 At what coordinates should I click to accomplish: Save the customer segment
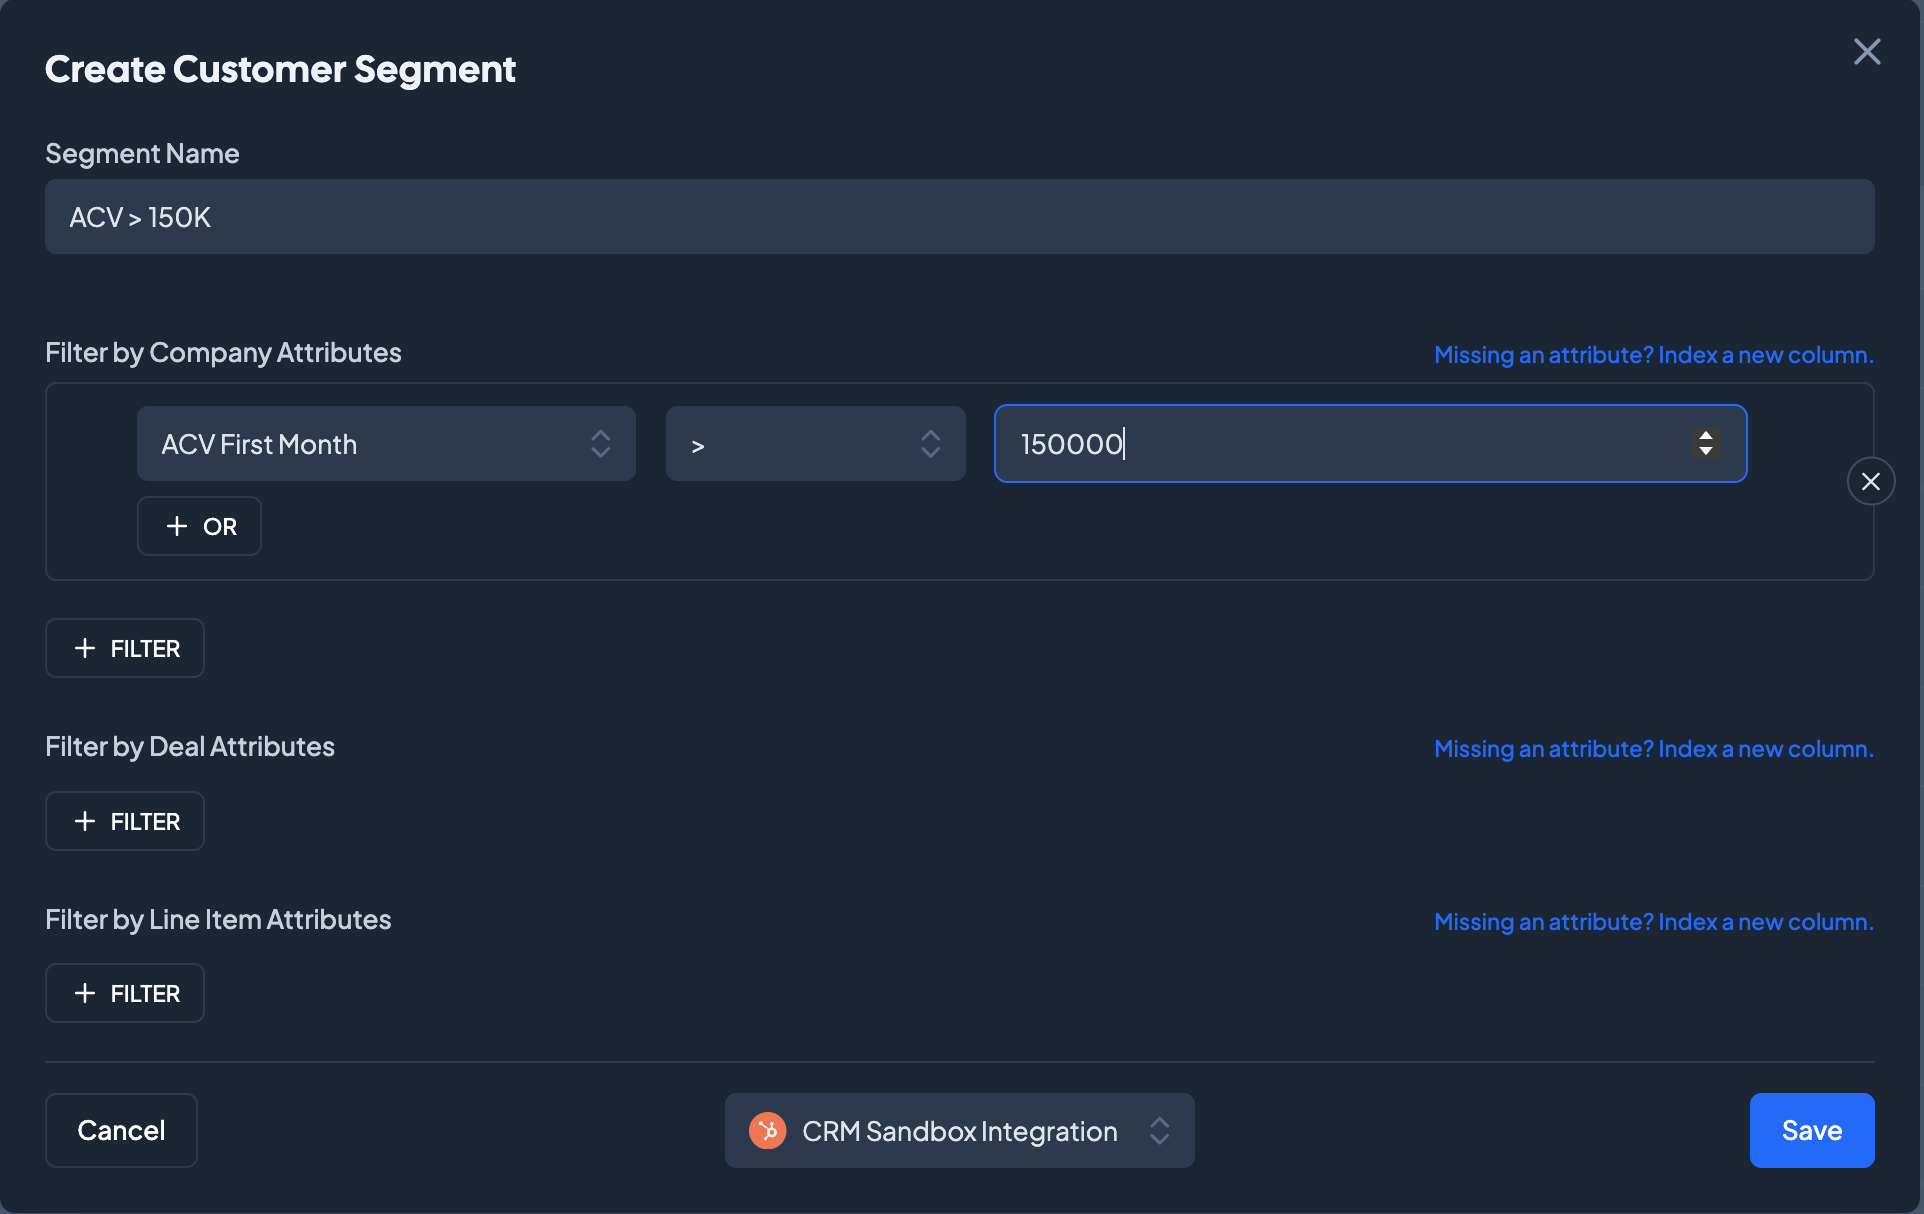(x=1811, y=1130)
